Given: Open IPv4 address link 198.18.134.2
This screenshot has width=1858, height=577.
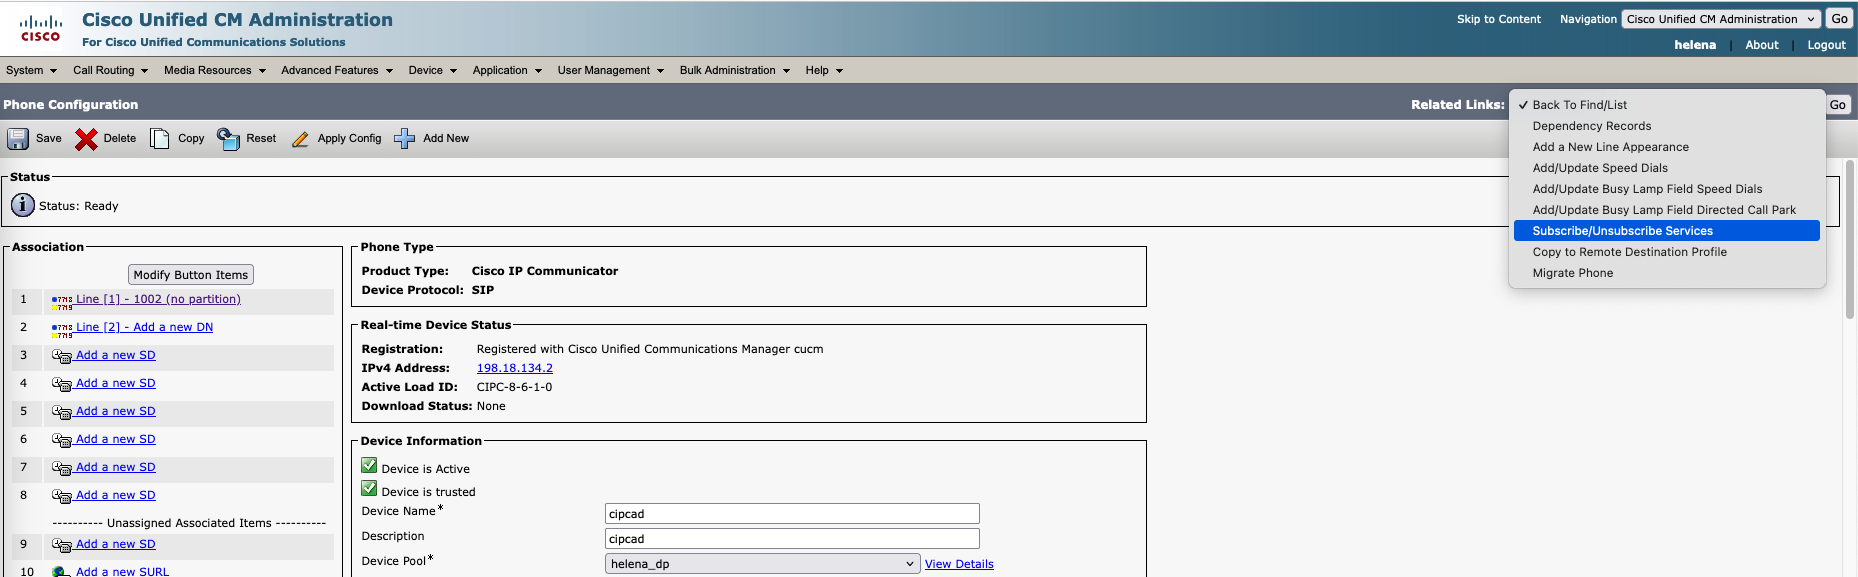Looking at the screenshot, I should coord(514,368).
